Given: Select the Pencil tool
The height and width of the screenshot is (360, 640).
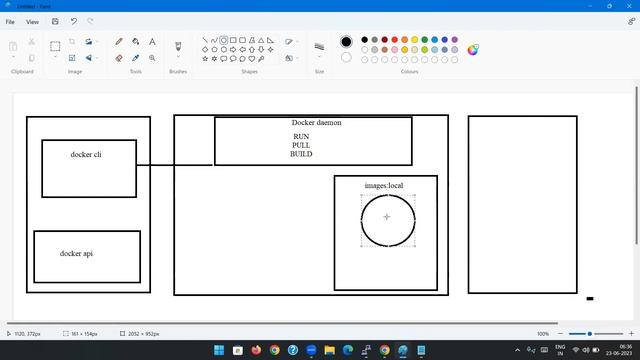Looking at the screenshot, I should (119, 42).
